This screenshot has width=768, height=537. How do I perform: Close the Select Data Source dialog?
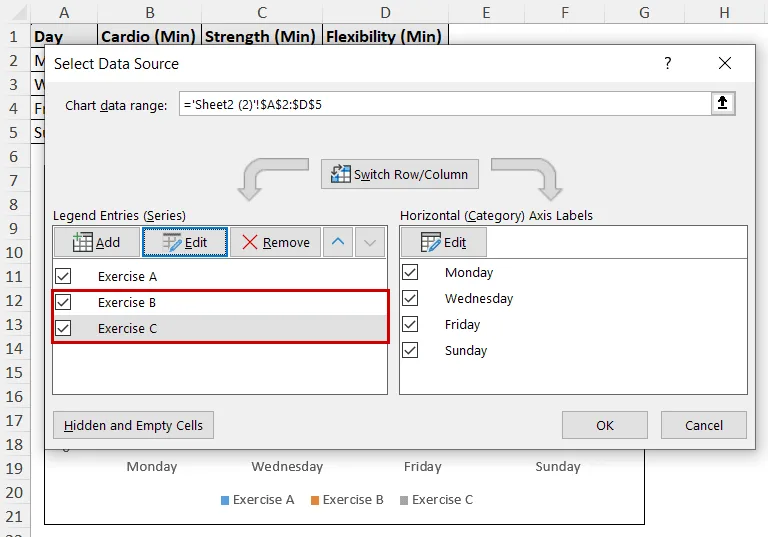724,63
